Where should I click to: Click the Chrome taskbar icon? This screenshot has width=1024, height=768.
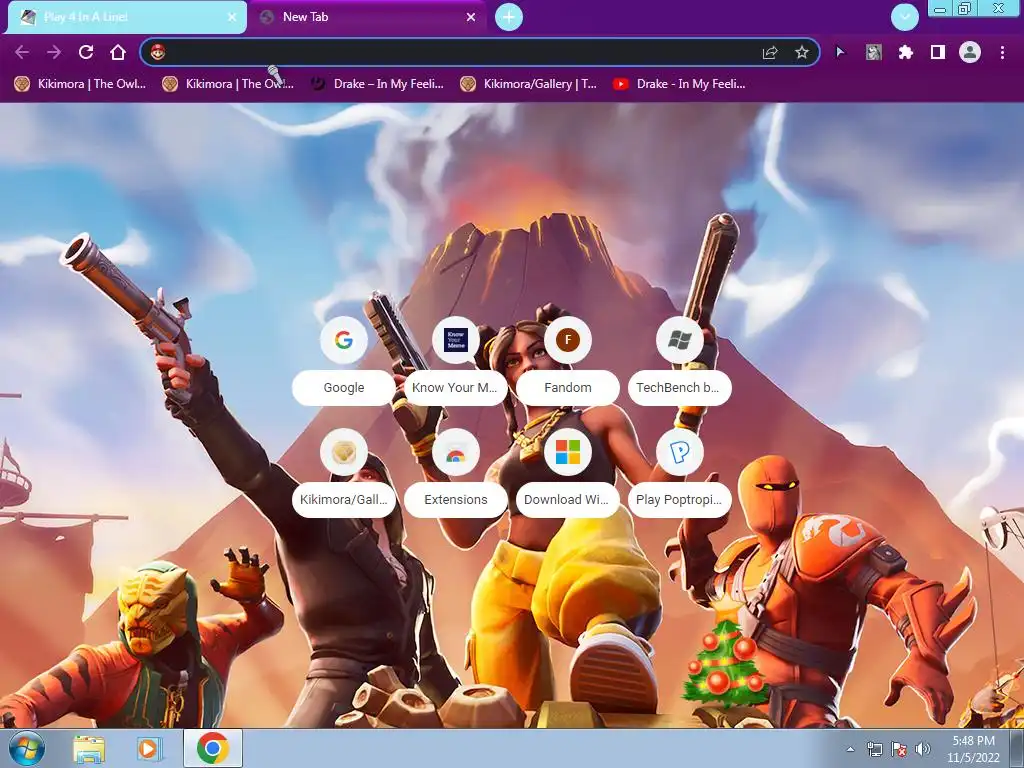point(213,748)
